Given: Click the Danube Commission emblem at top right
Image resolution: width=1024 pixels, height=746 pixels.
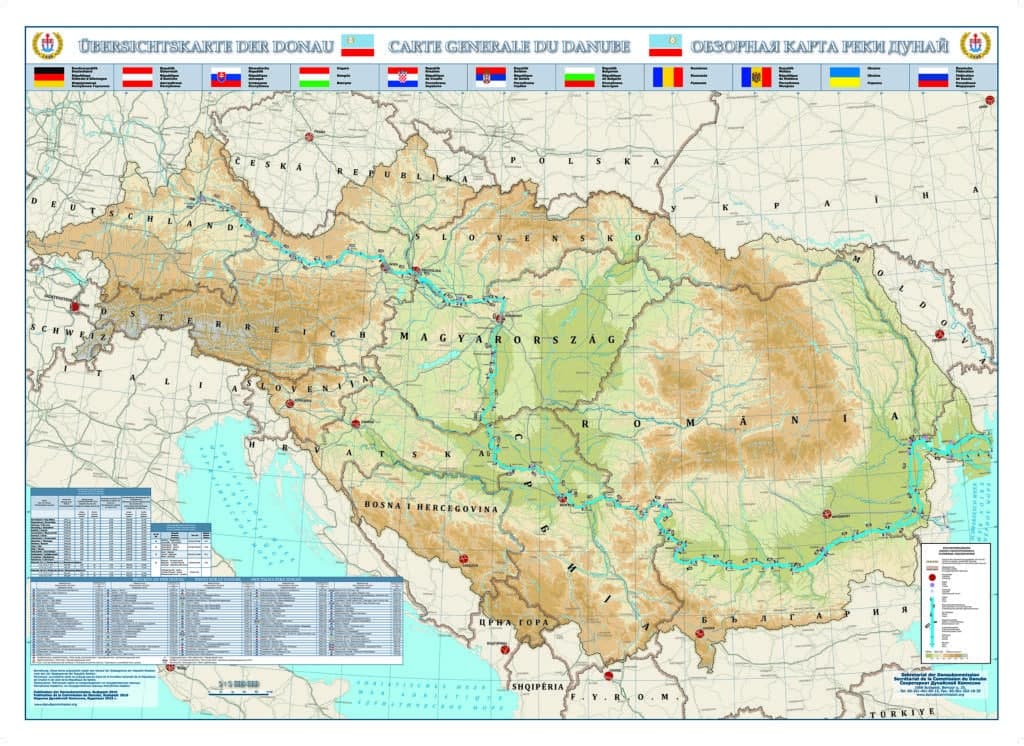Looking at the screenshot, I should click(975, 45).
